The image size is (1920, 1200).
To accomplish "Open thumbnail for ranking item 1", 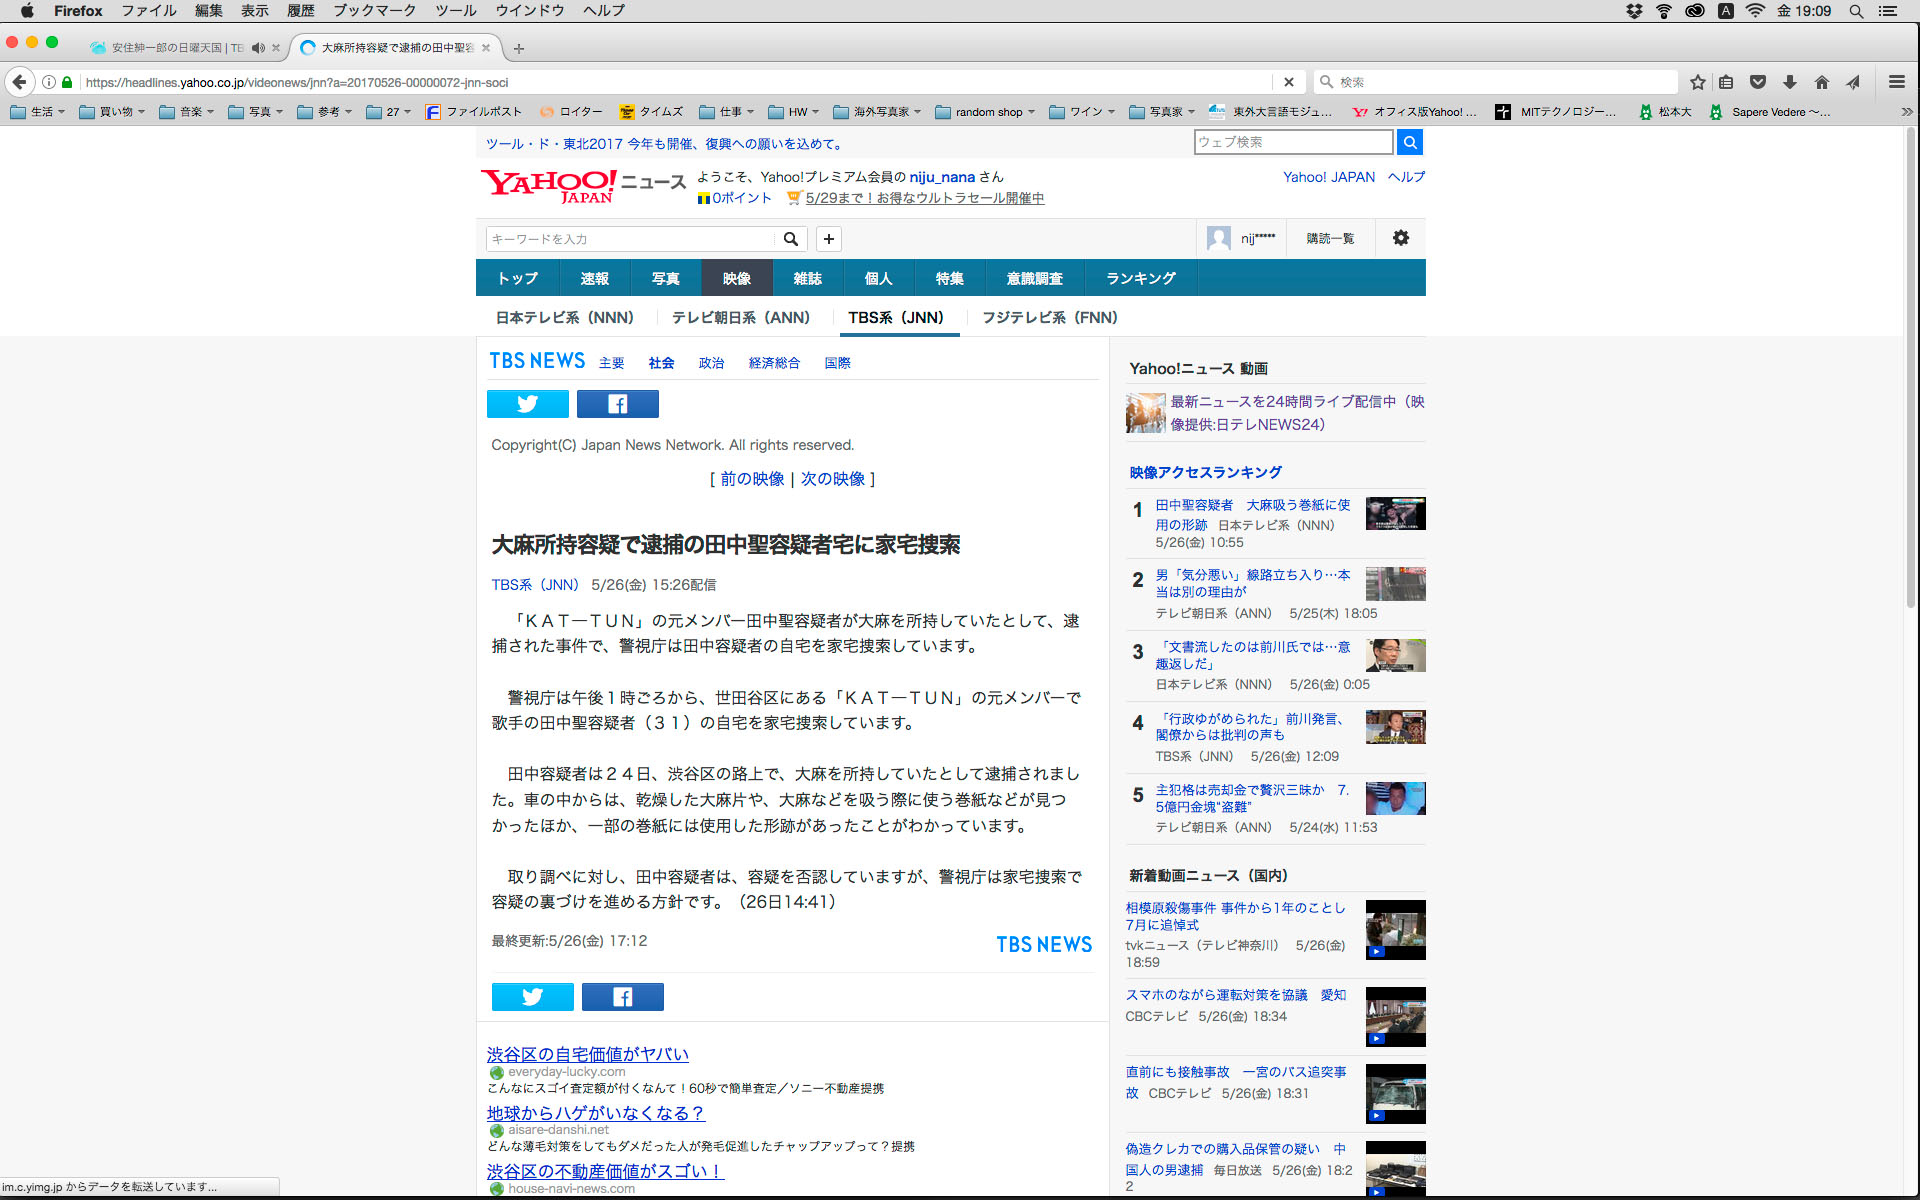I will (1395, 514).
